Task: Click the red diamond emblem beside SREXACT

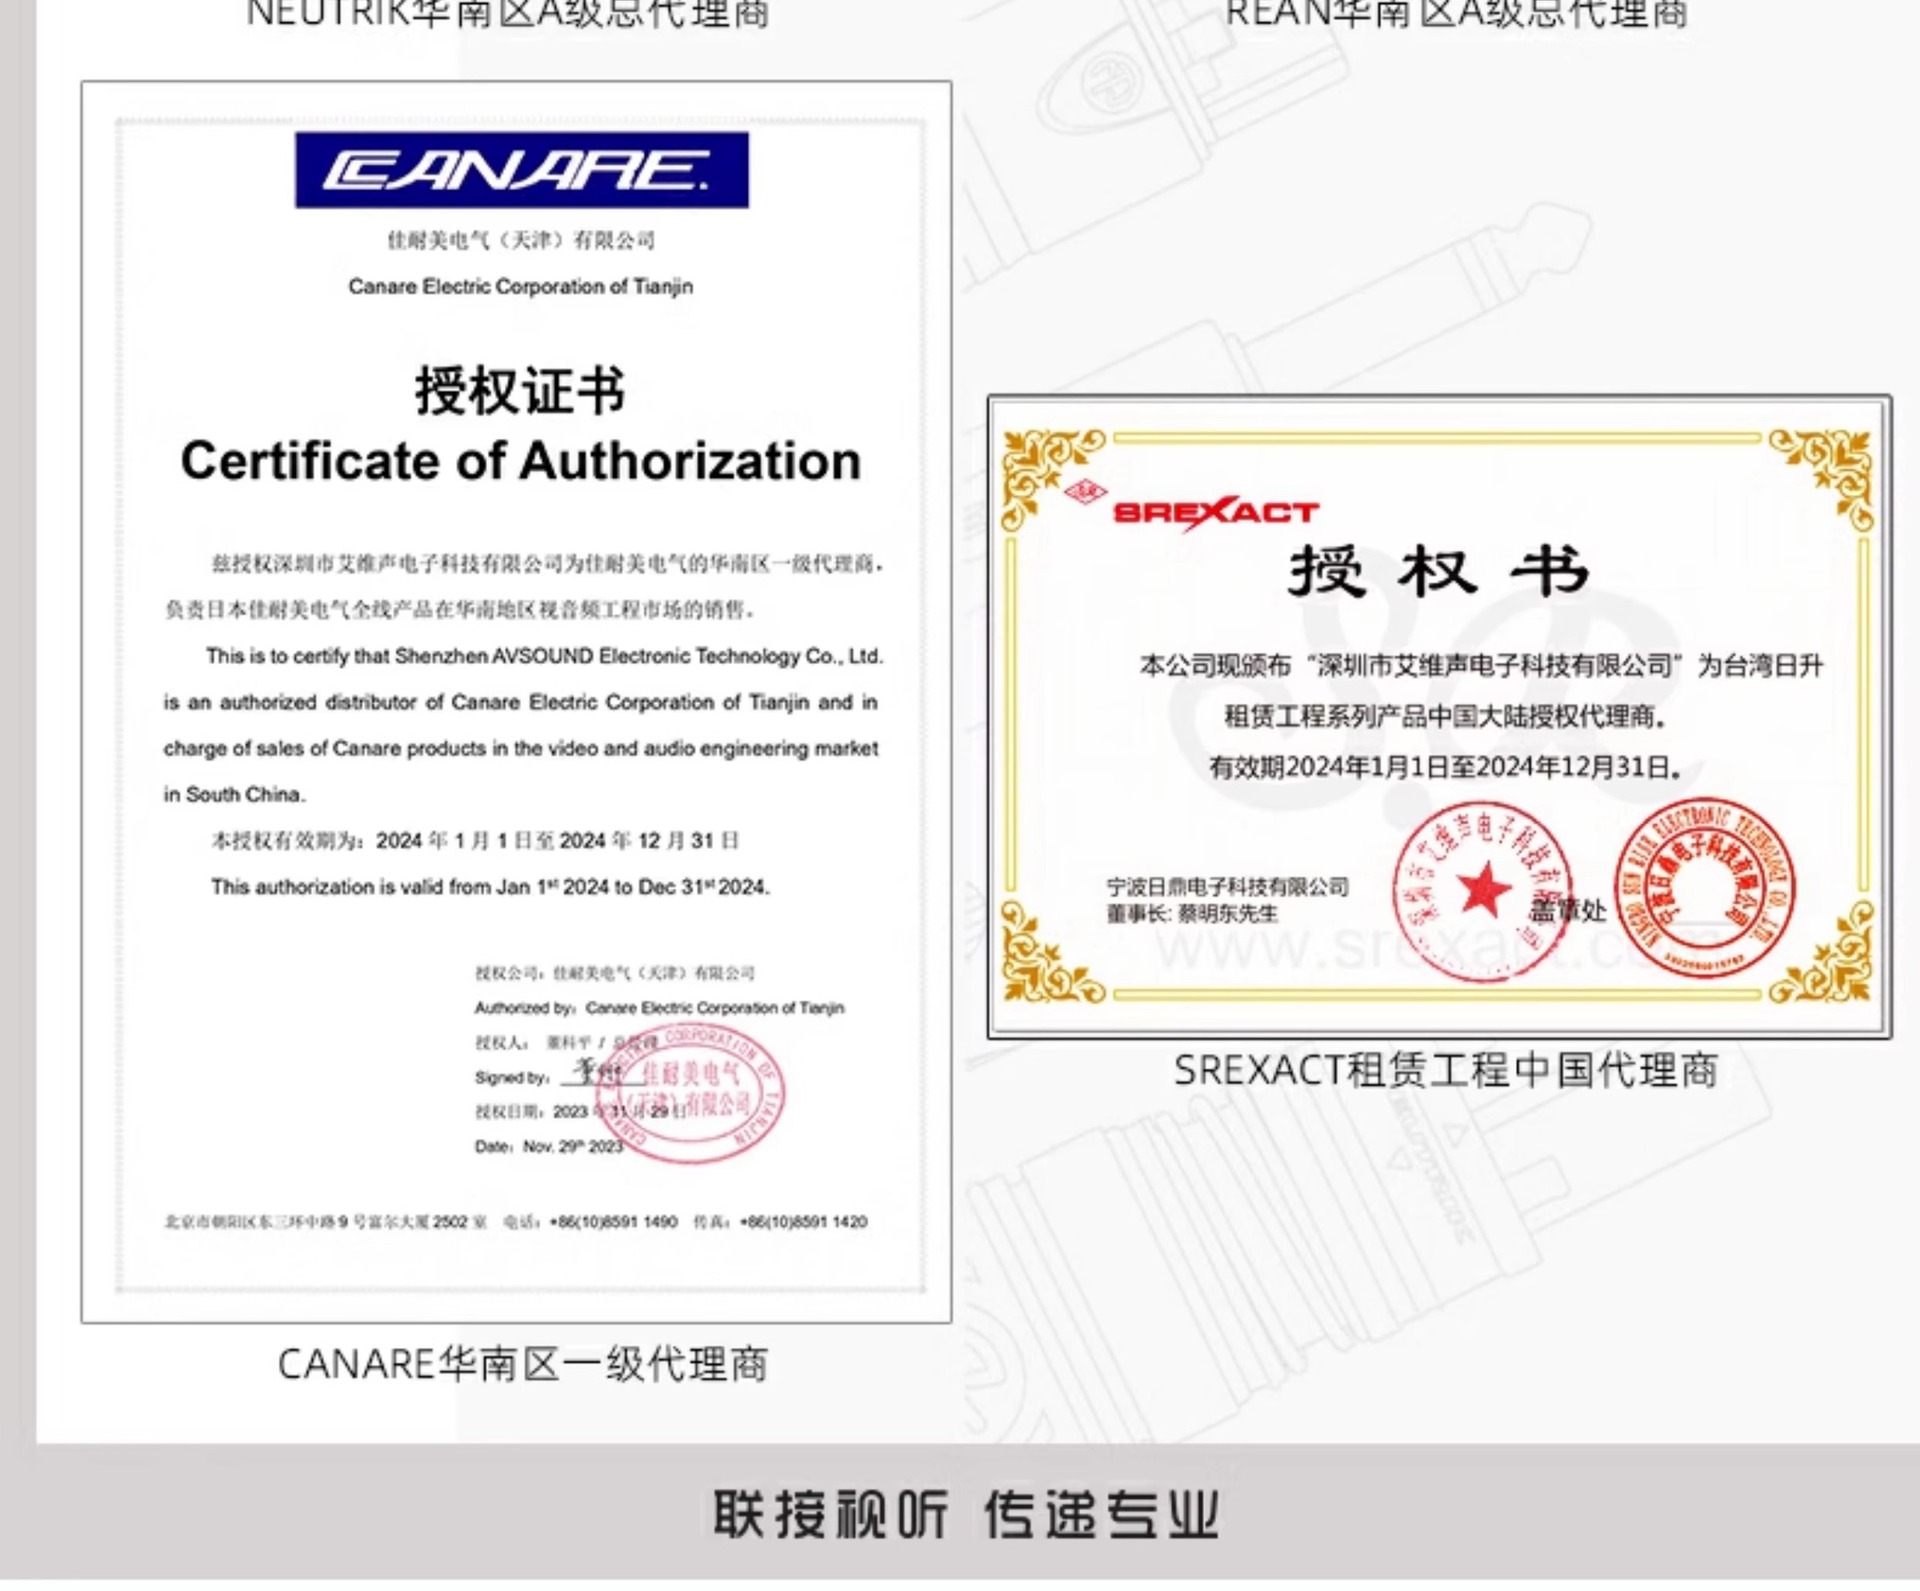Action: [1085, 492]
